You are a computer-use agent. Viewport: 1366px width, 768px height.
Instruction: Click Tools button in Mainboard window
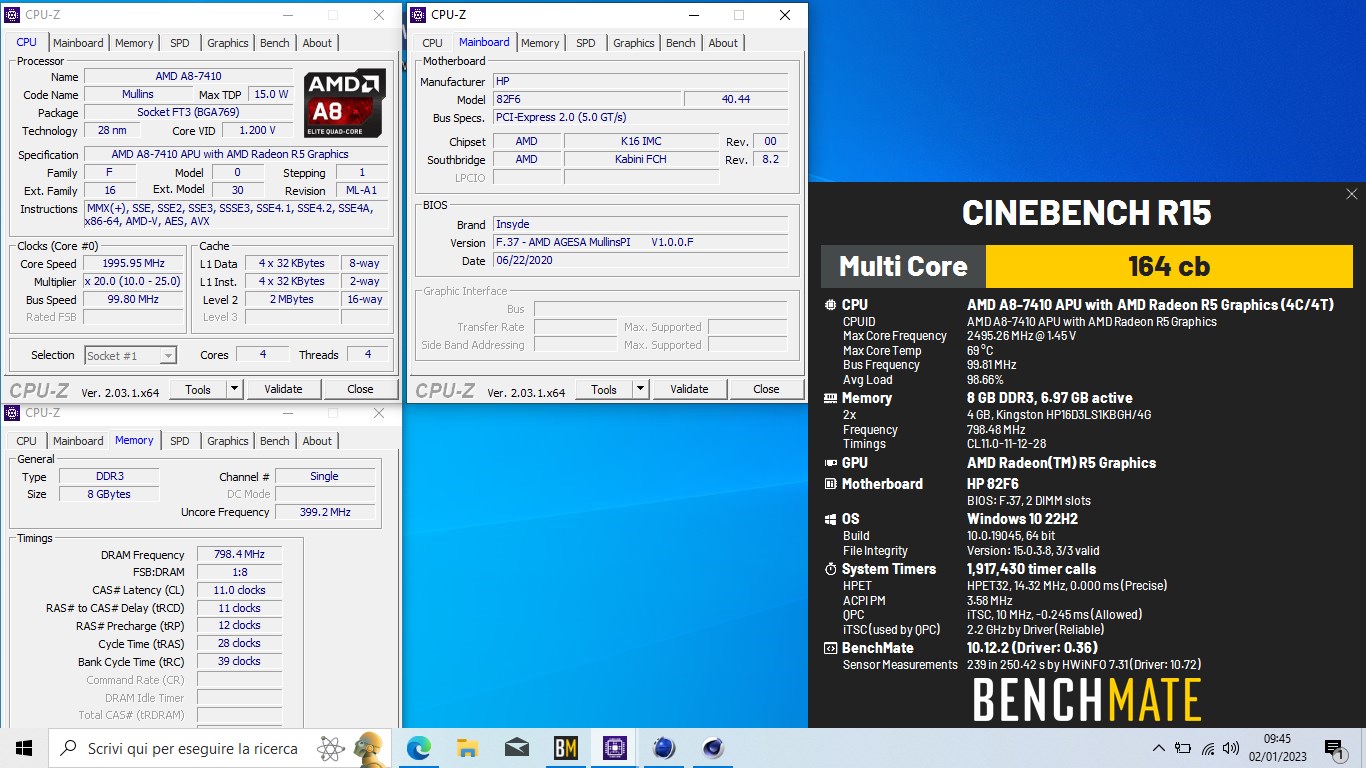pyautogui.click(x=604, y=389)
